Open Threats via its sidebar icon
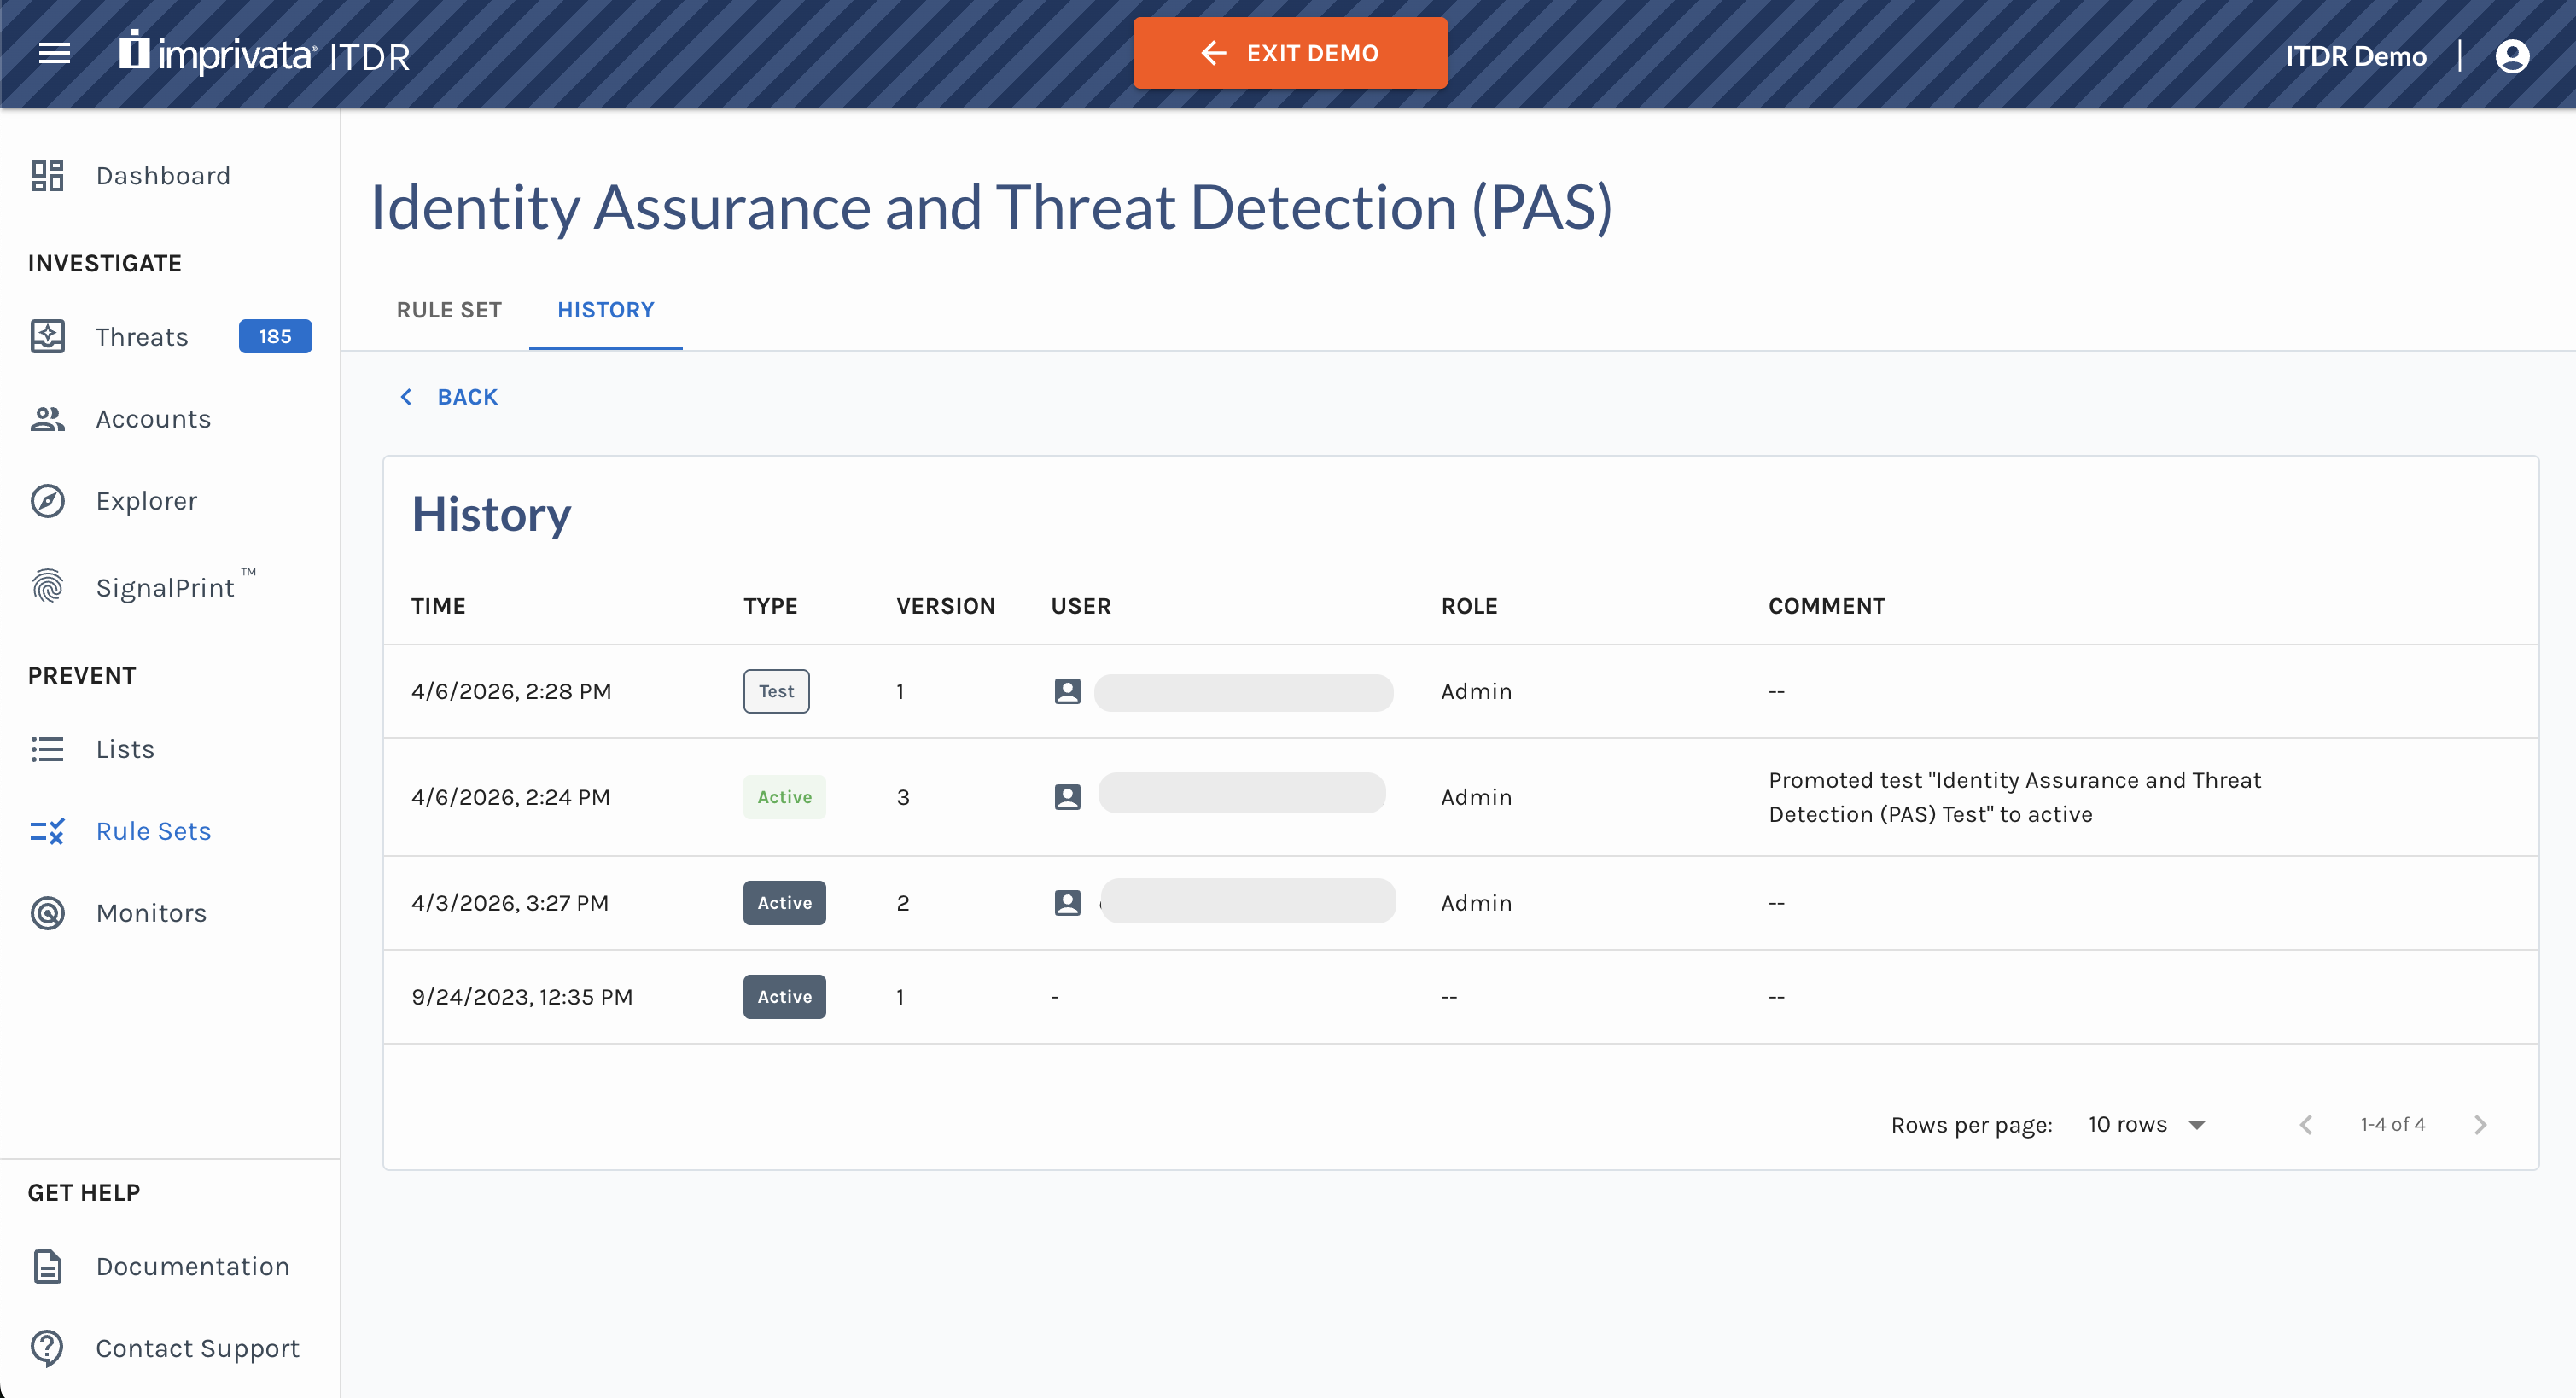The width and height of the screenshot is (2576, 1398). pyautogui.click(x=47, y=337)
